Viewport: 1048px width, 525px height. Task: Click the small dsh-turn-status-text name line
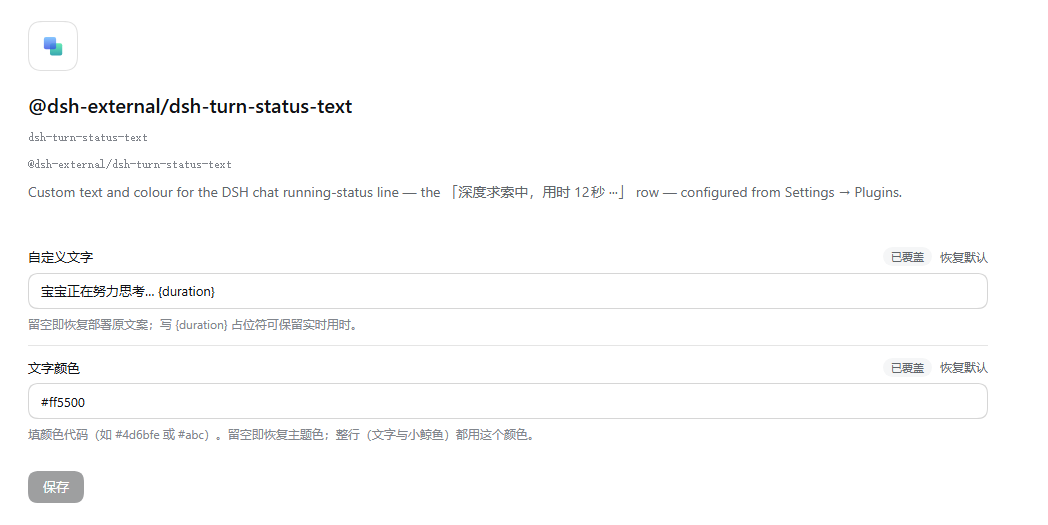tap(88, 137)
